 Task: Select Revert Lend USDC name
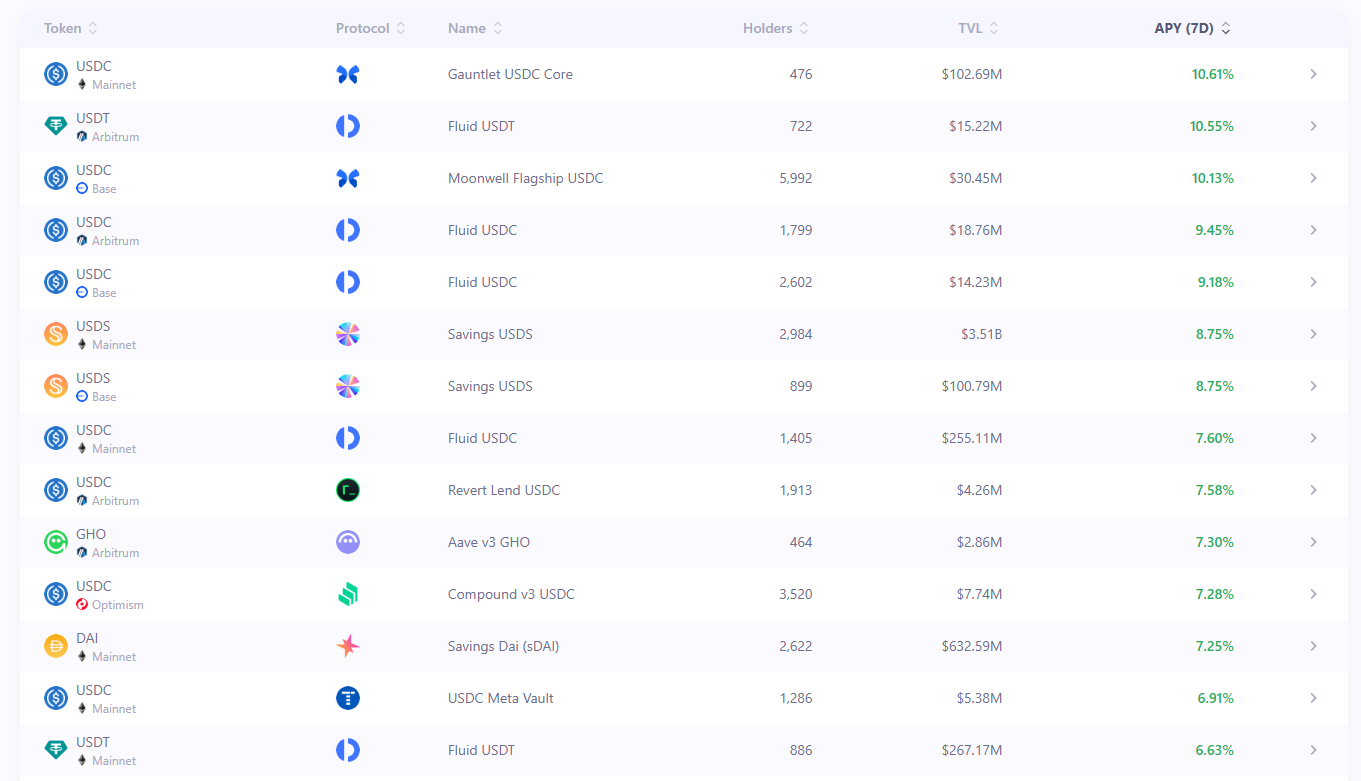(504, 490)
